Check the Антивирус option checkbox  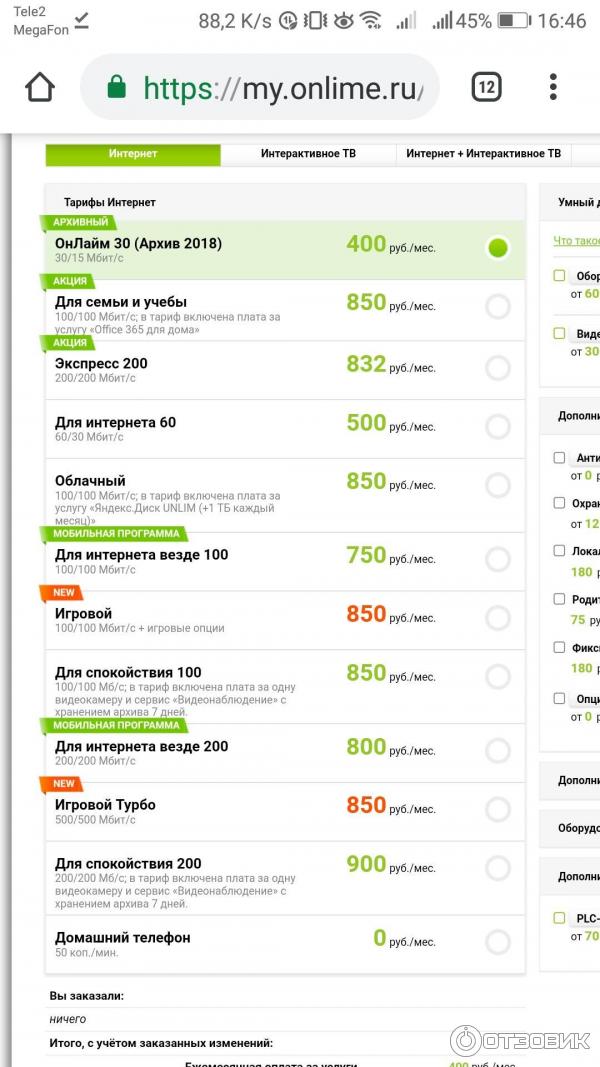click(559, 458)
